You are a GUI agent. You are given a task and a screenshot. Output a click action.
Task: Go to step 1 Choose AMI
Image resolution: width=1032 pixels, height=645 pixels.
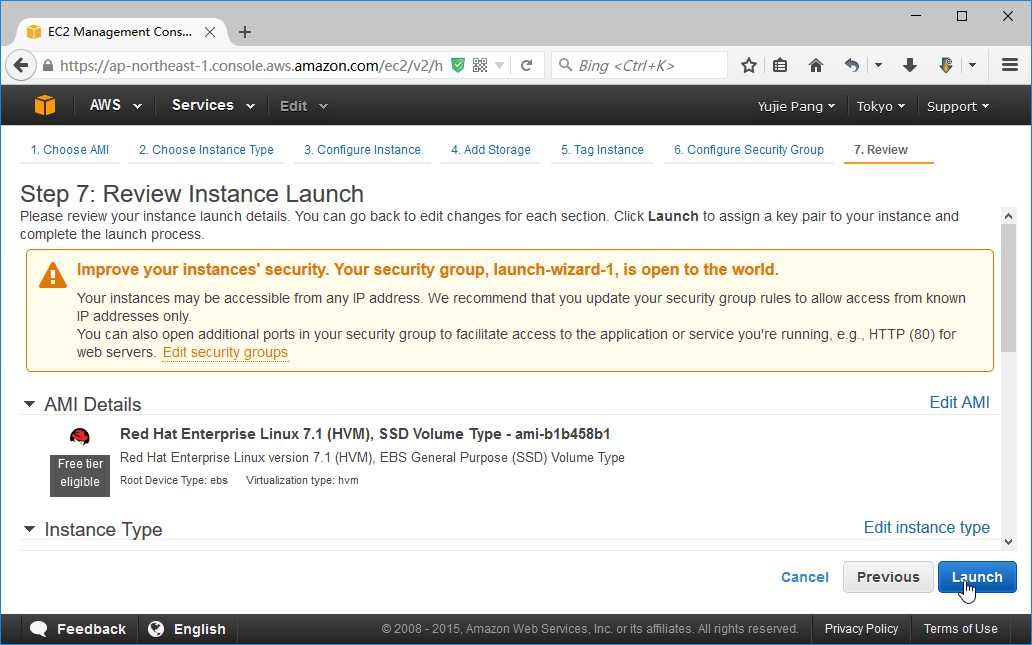coord(70,150)
